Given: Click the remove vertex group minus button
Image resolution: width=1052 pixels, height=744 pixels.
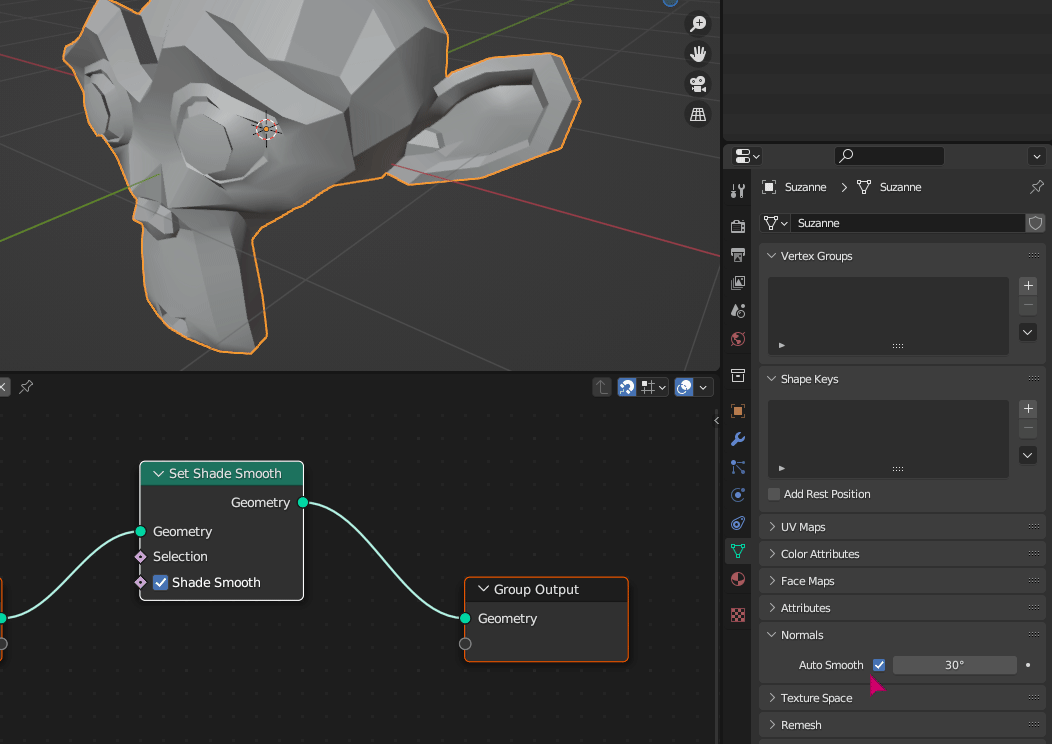Looking at the screenshot, I should pos(1028,305).
